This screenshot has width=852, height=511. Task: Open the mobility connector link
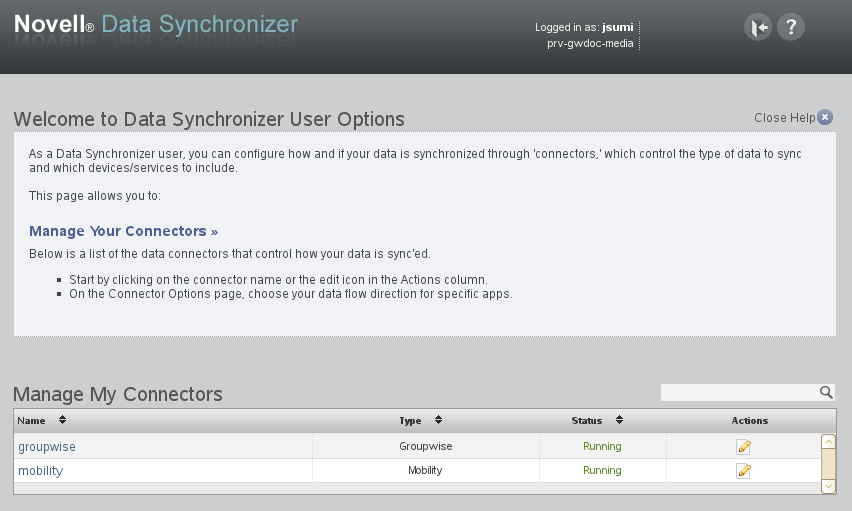pyautogui.click(x=41, y=471)
